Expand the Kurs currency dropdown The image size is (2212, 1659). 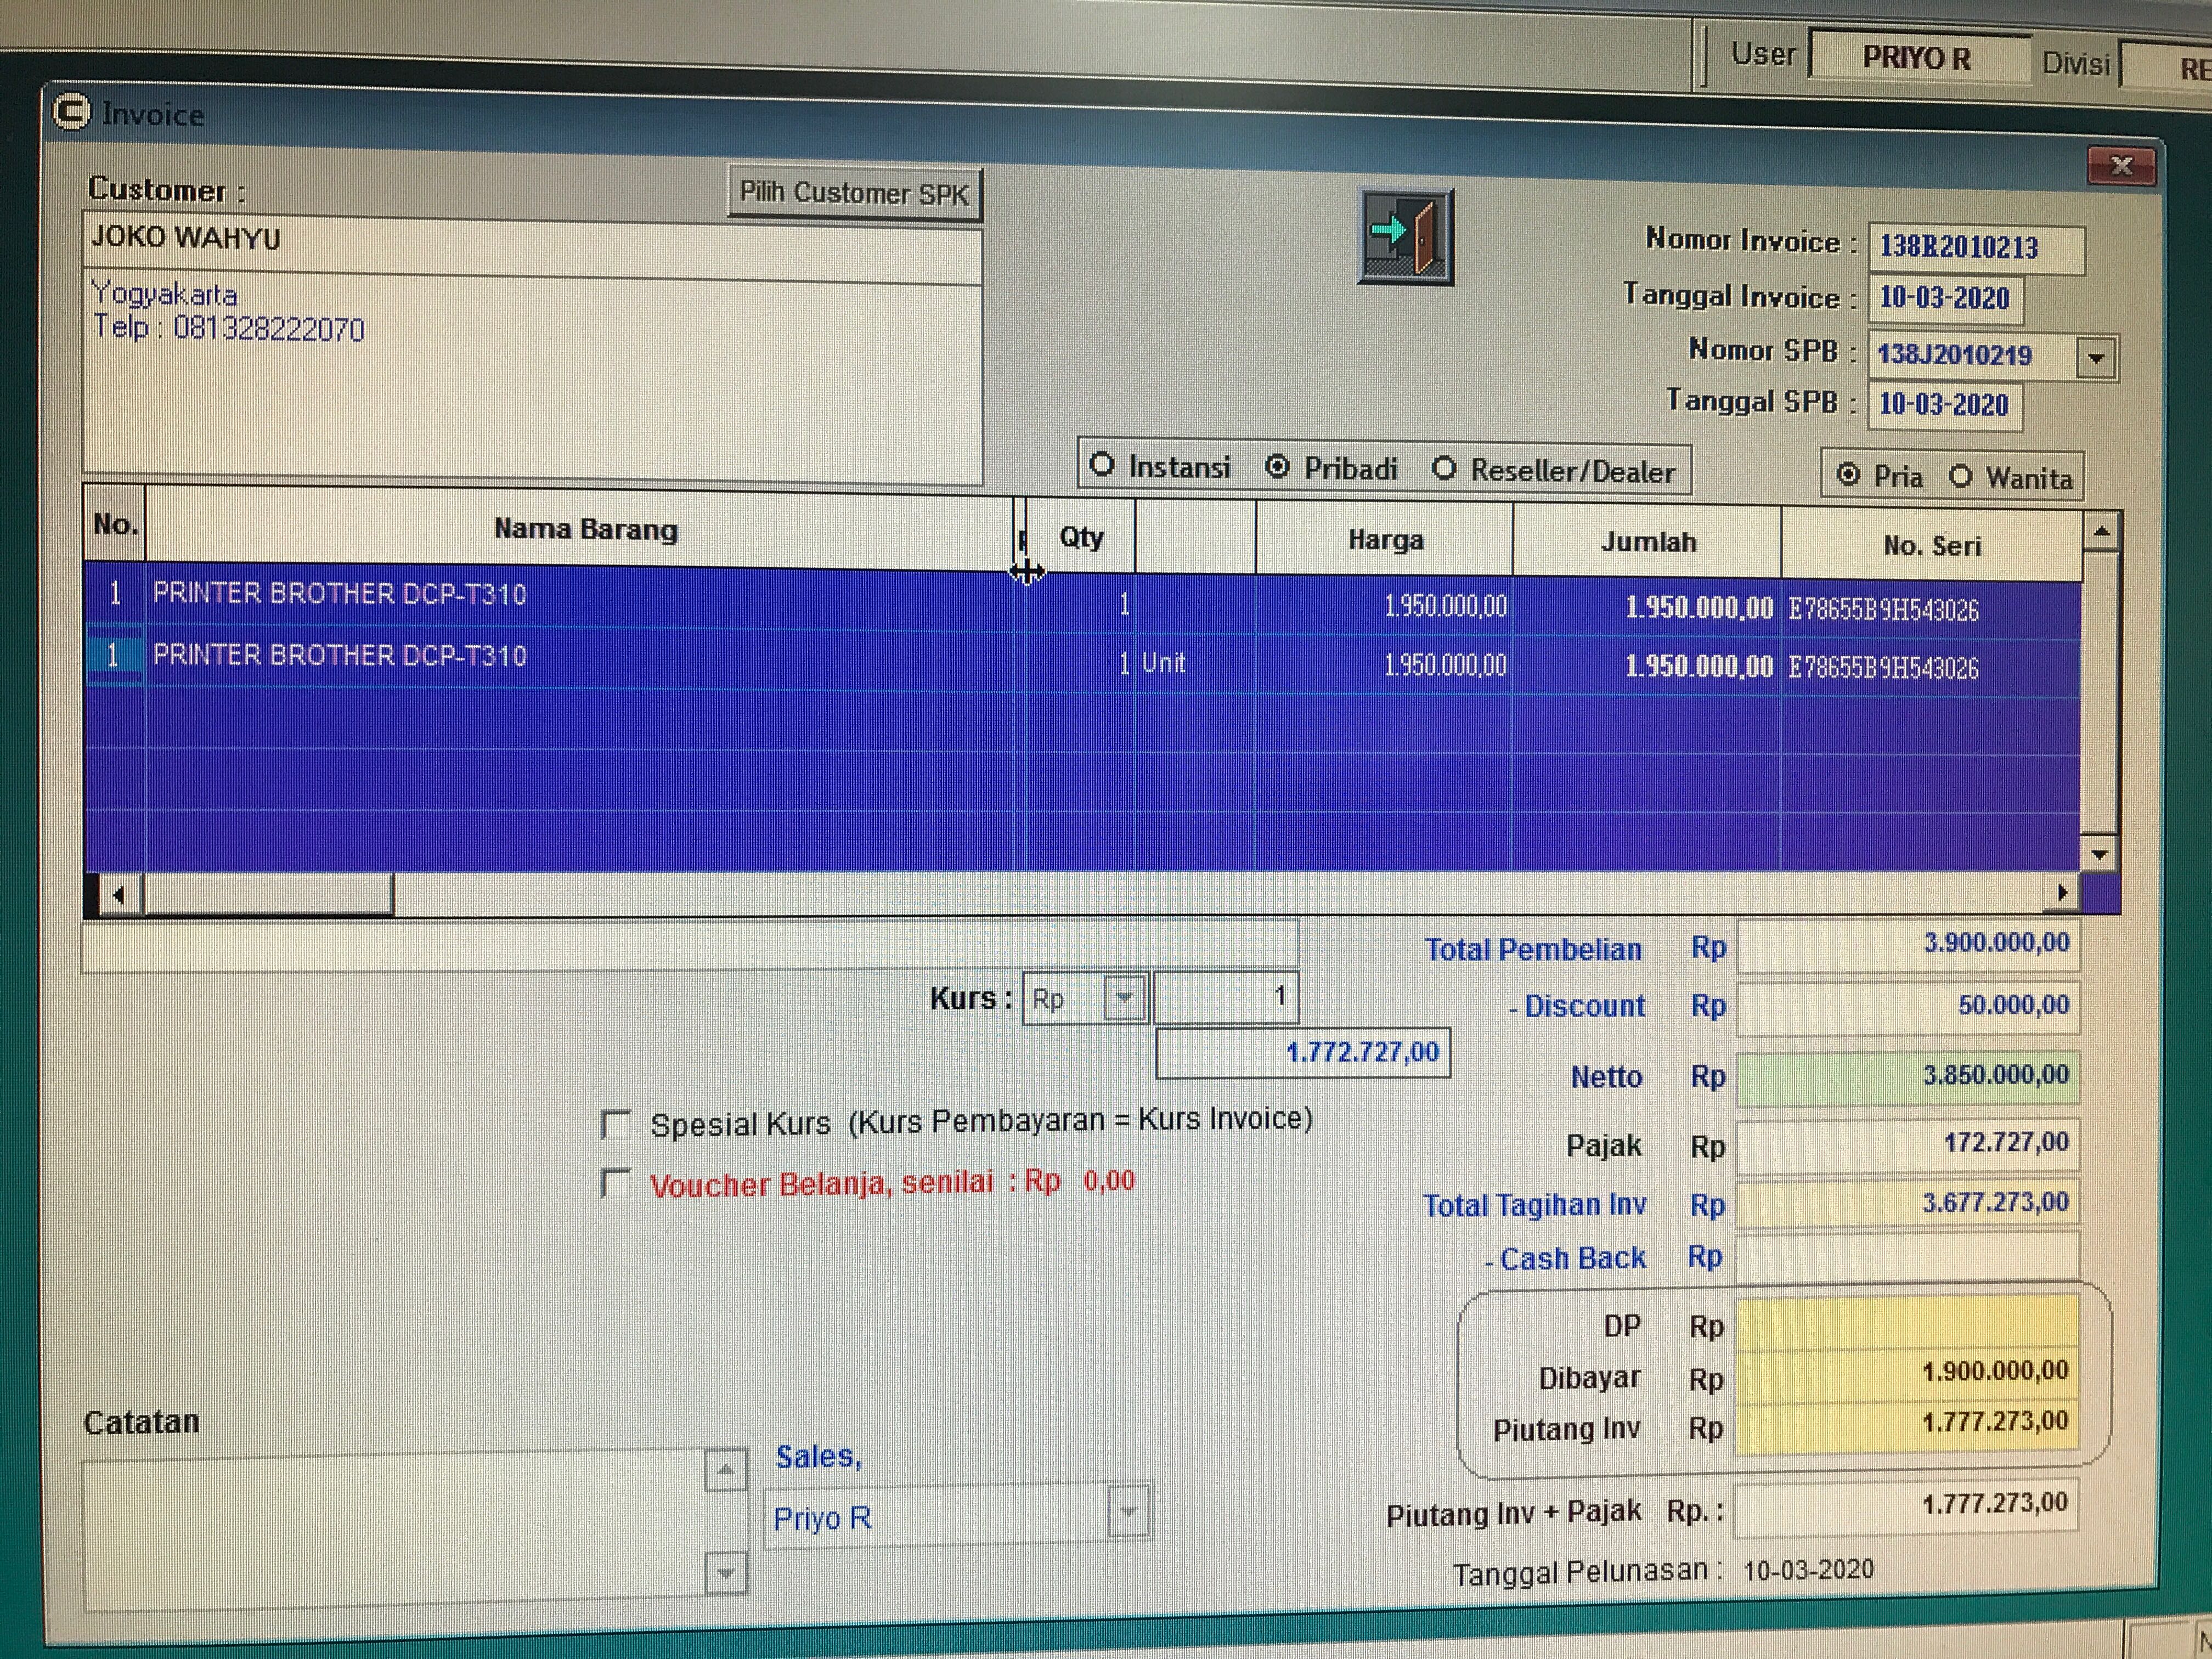click(1125, 998)
